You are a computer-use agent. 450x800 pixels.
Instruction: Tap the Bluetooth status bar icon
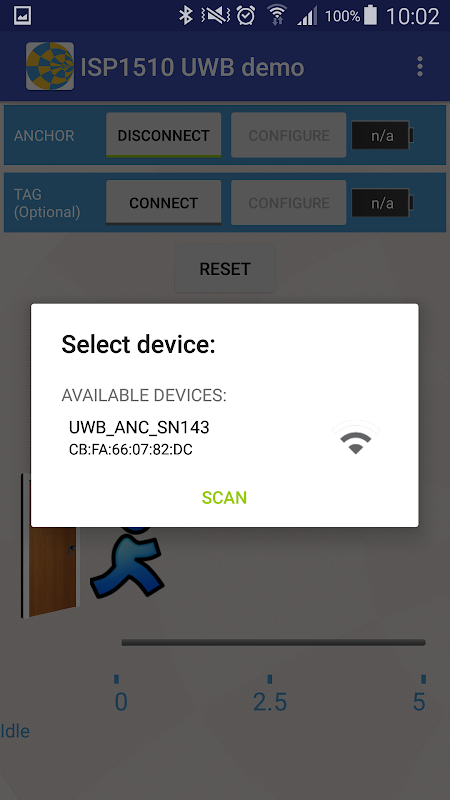(x=186, y=15)
